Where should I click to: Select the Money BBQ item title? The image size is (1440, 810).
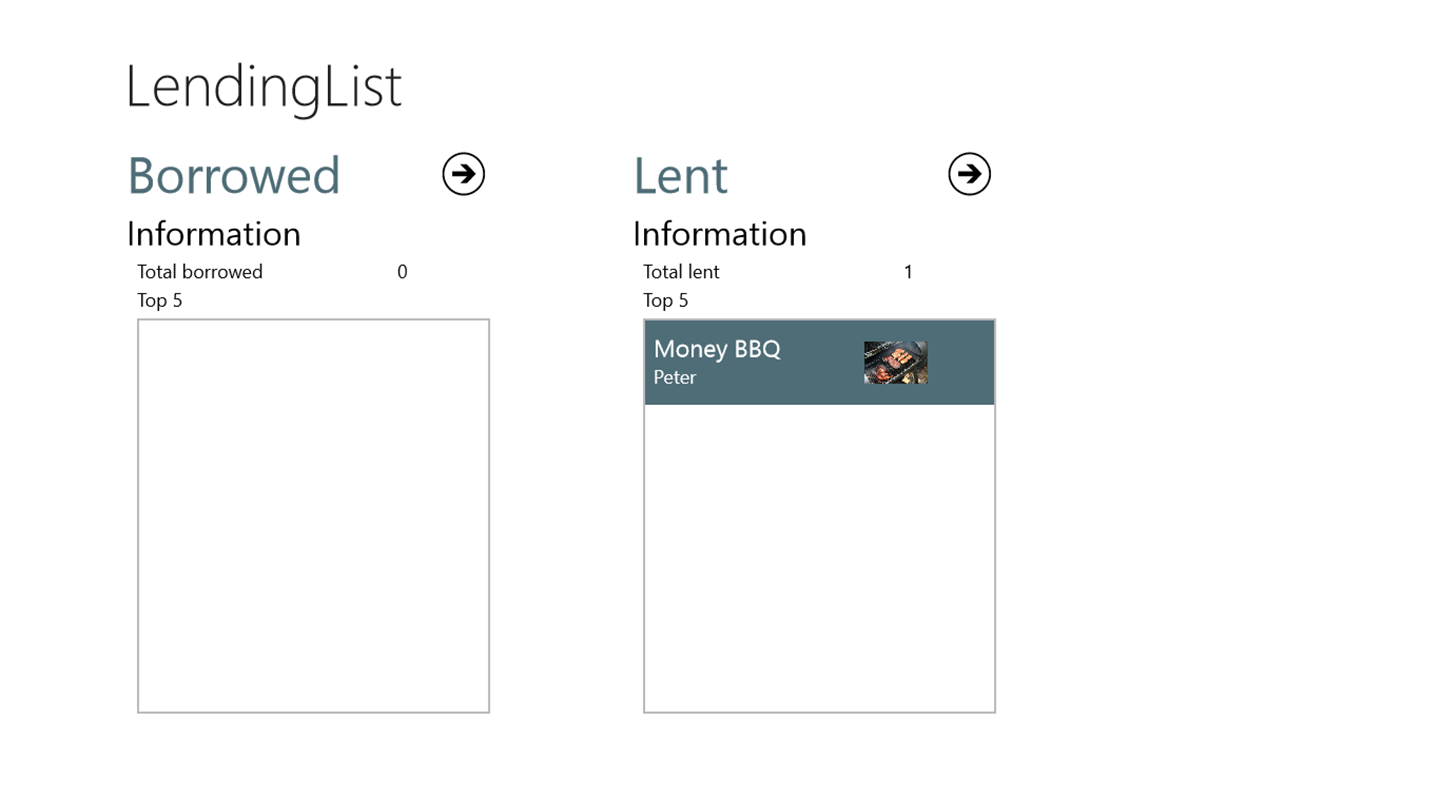716,349
